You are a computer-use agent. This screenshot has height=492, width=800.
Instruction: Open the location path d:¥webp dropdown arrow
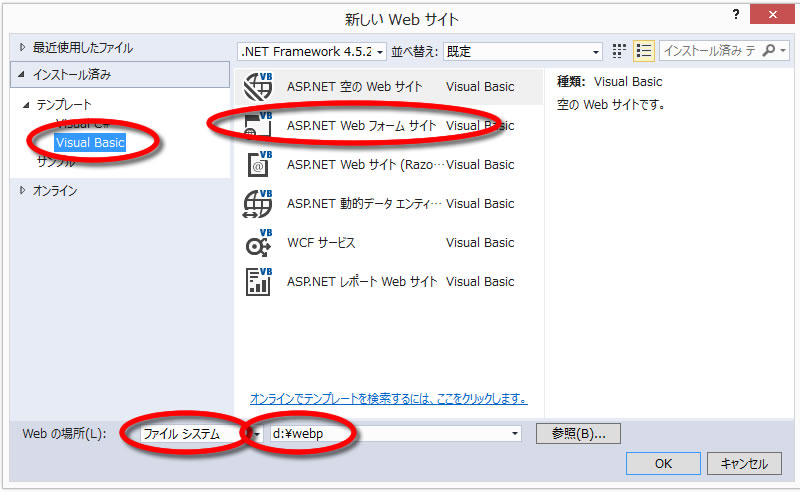(515, 434)
